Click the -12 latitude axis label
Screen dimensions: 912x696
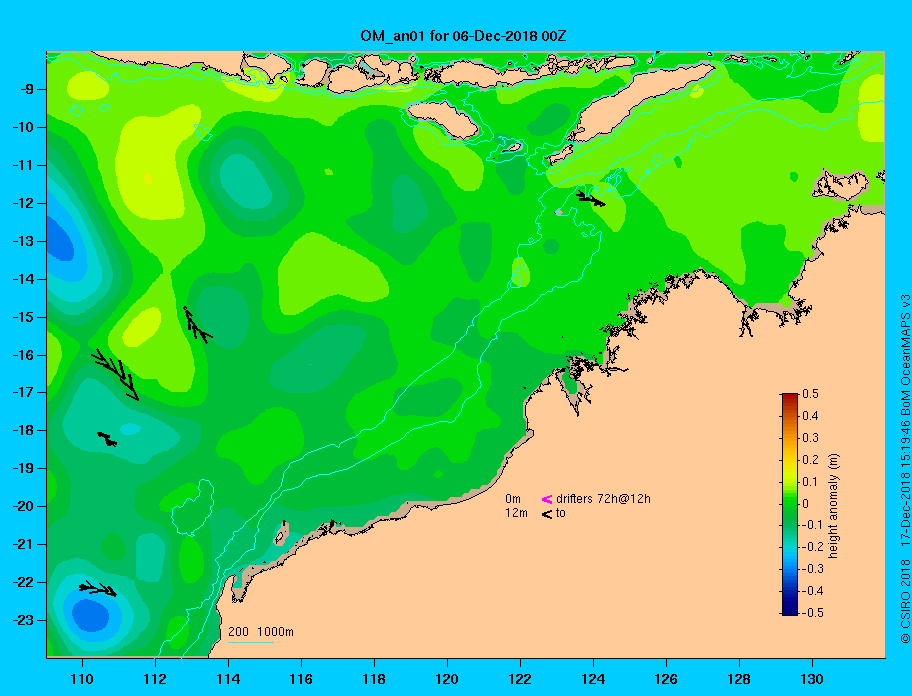click(x=22, y=204)
